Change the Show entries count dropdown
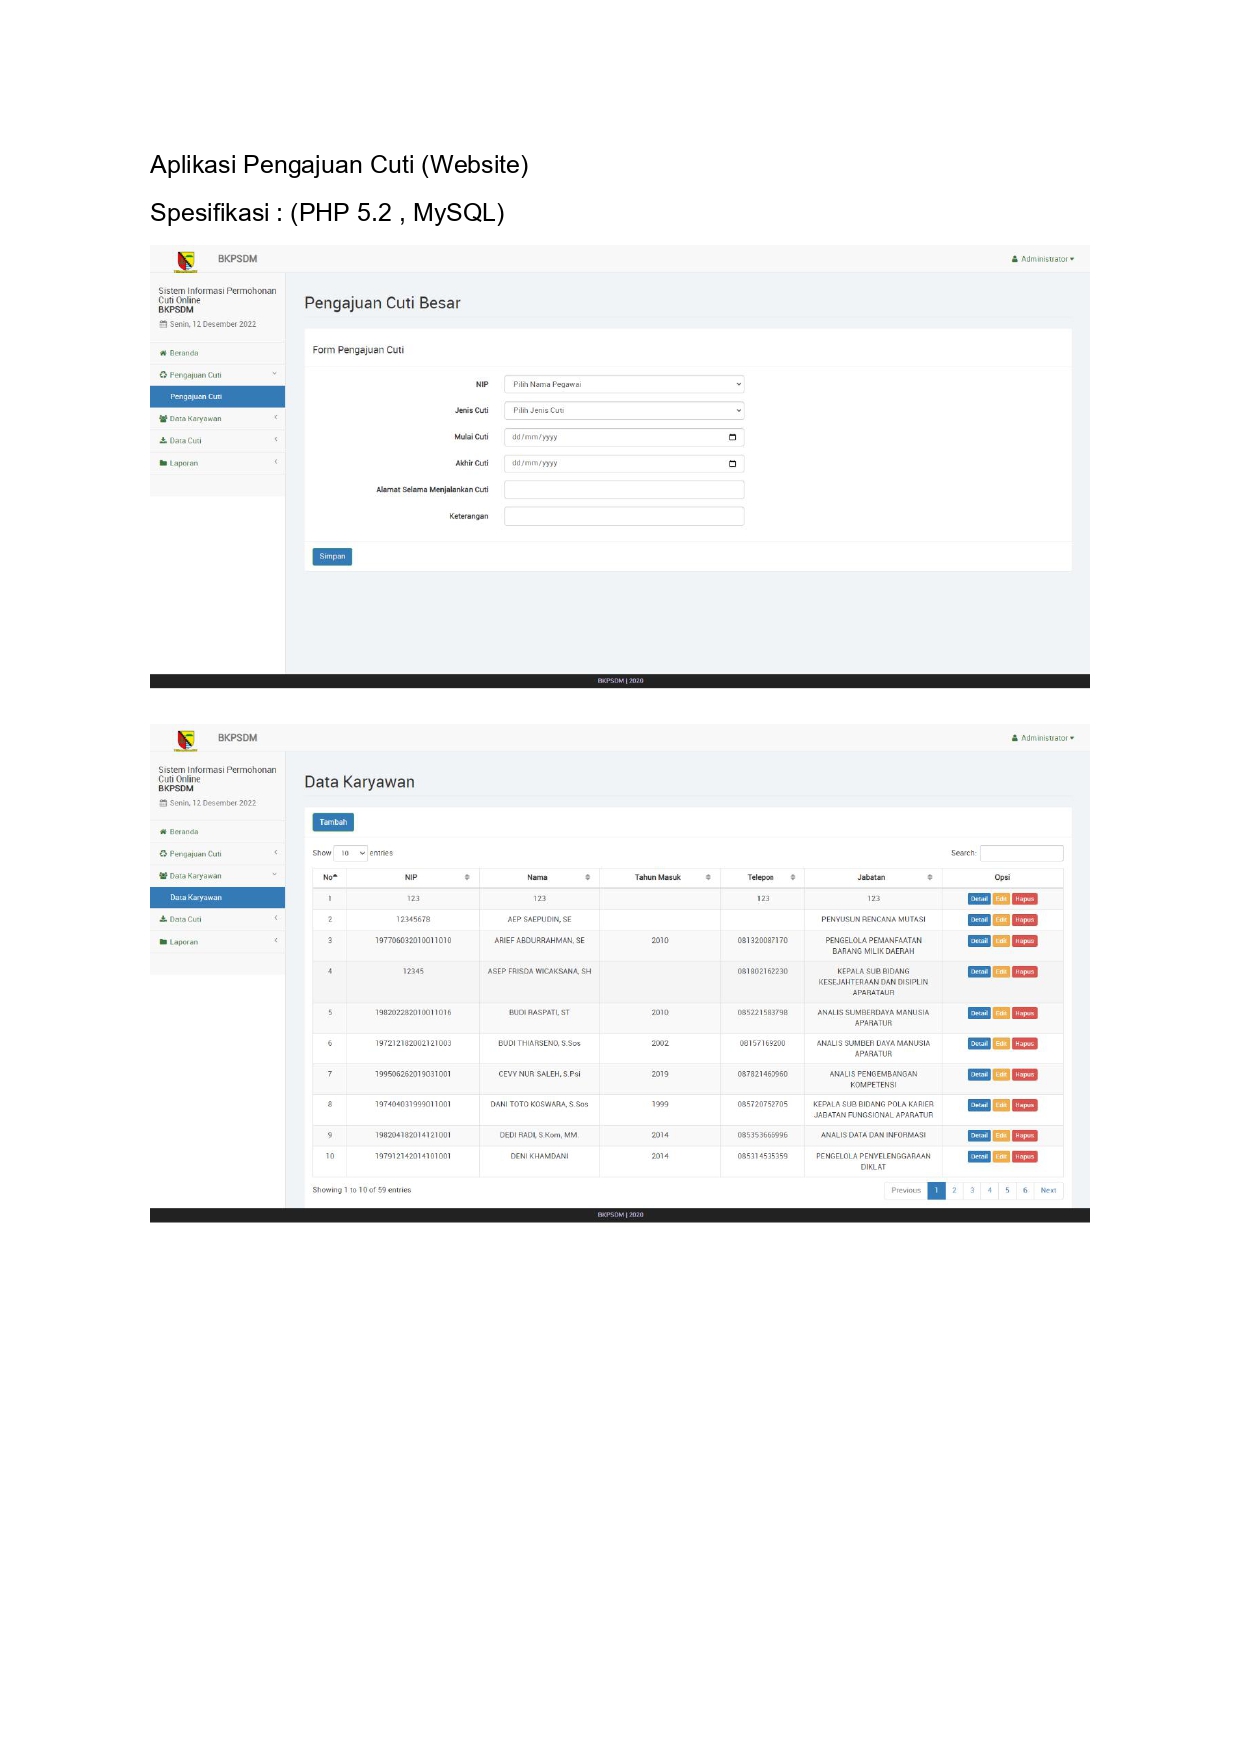The image size is (1241, 1754). click(351, 853)
